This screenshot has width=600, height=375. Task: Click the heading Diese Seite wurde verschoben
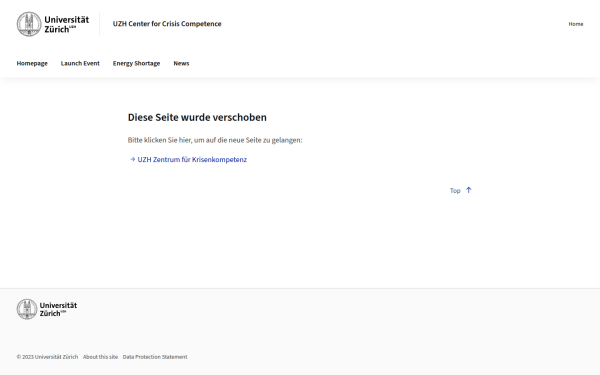[x=197, y=117]
